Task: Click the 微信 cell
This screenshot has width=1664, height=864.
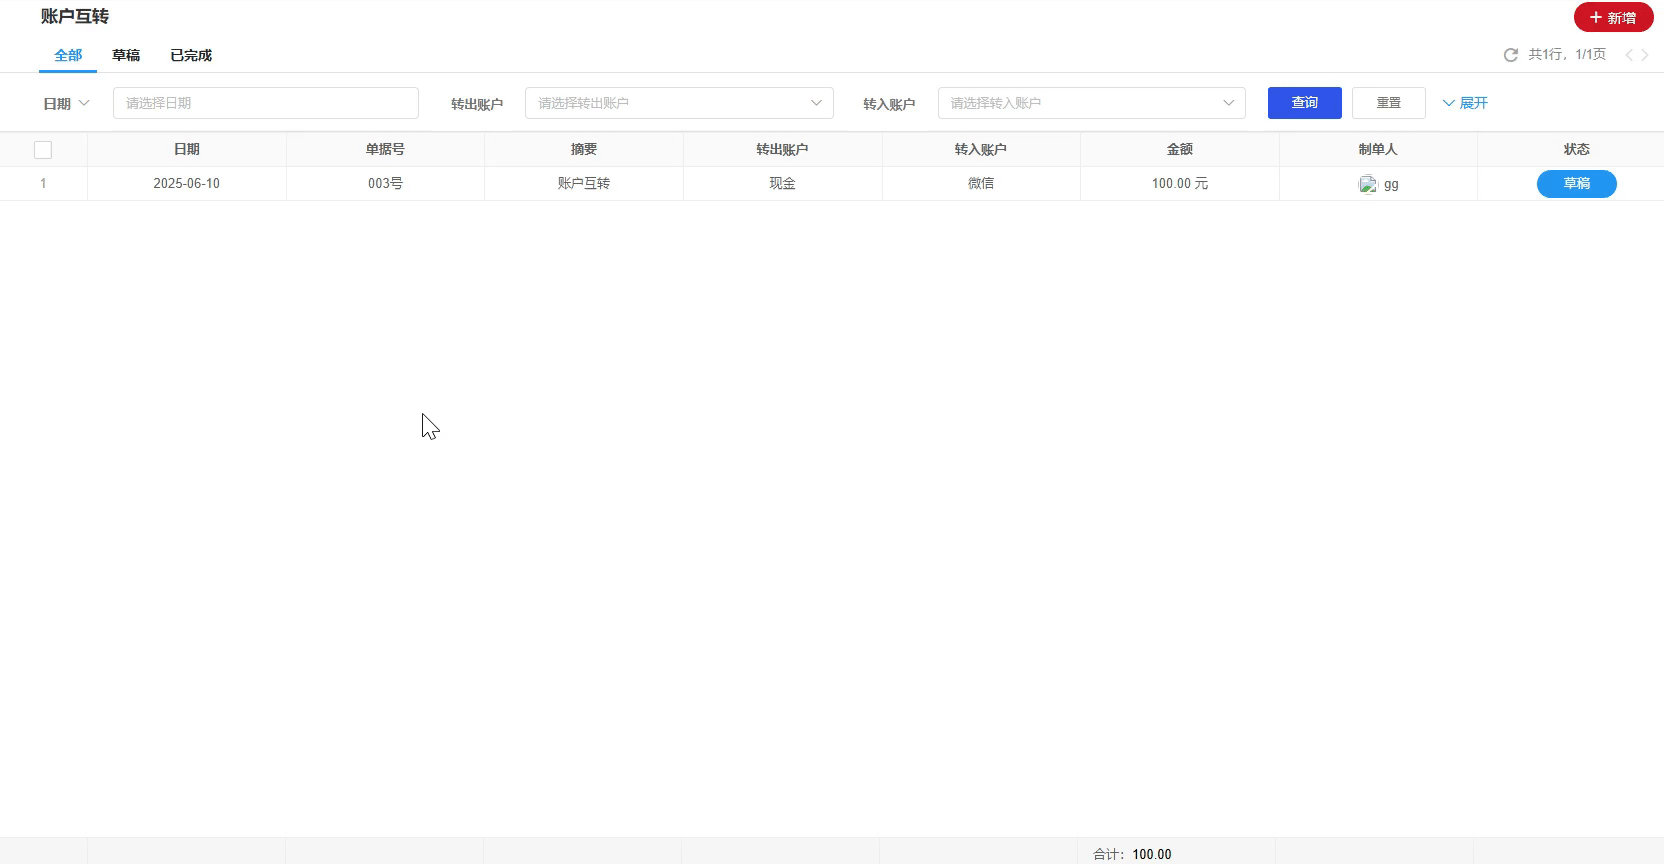Action: [x=980, y=184]
